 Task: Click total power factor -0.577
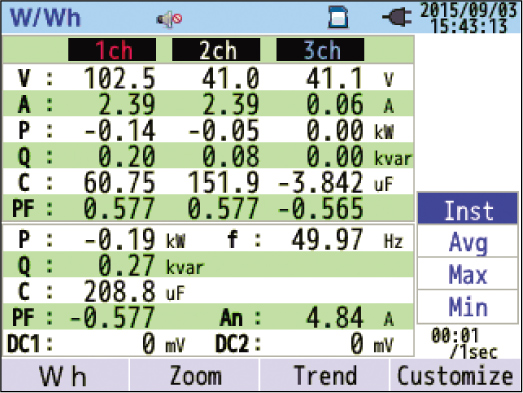click(112, 317)
